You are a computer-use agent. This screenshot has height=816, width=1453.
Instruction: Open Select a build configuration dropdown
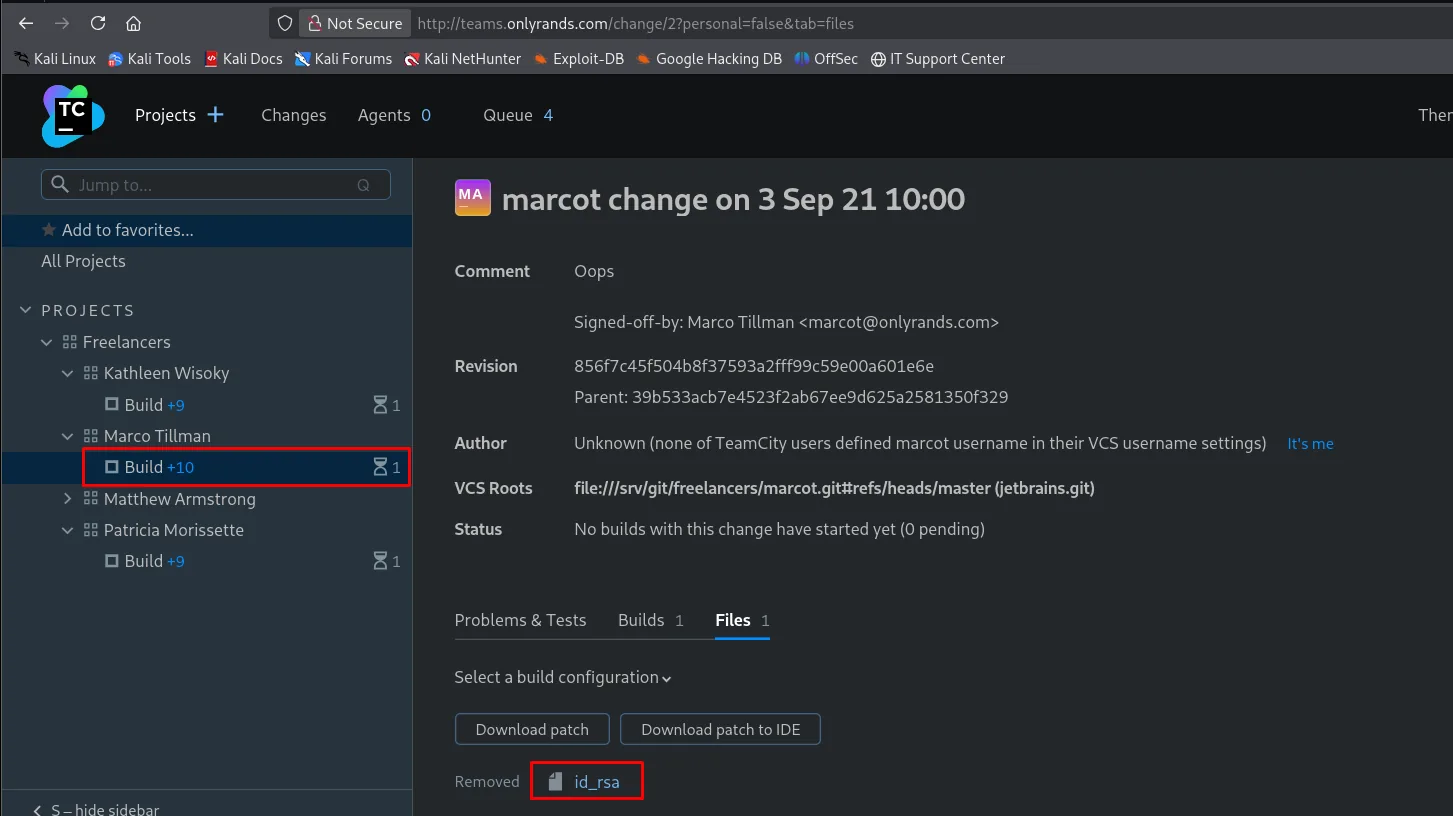563,677
